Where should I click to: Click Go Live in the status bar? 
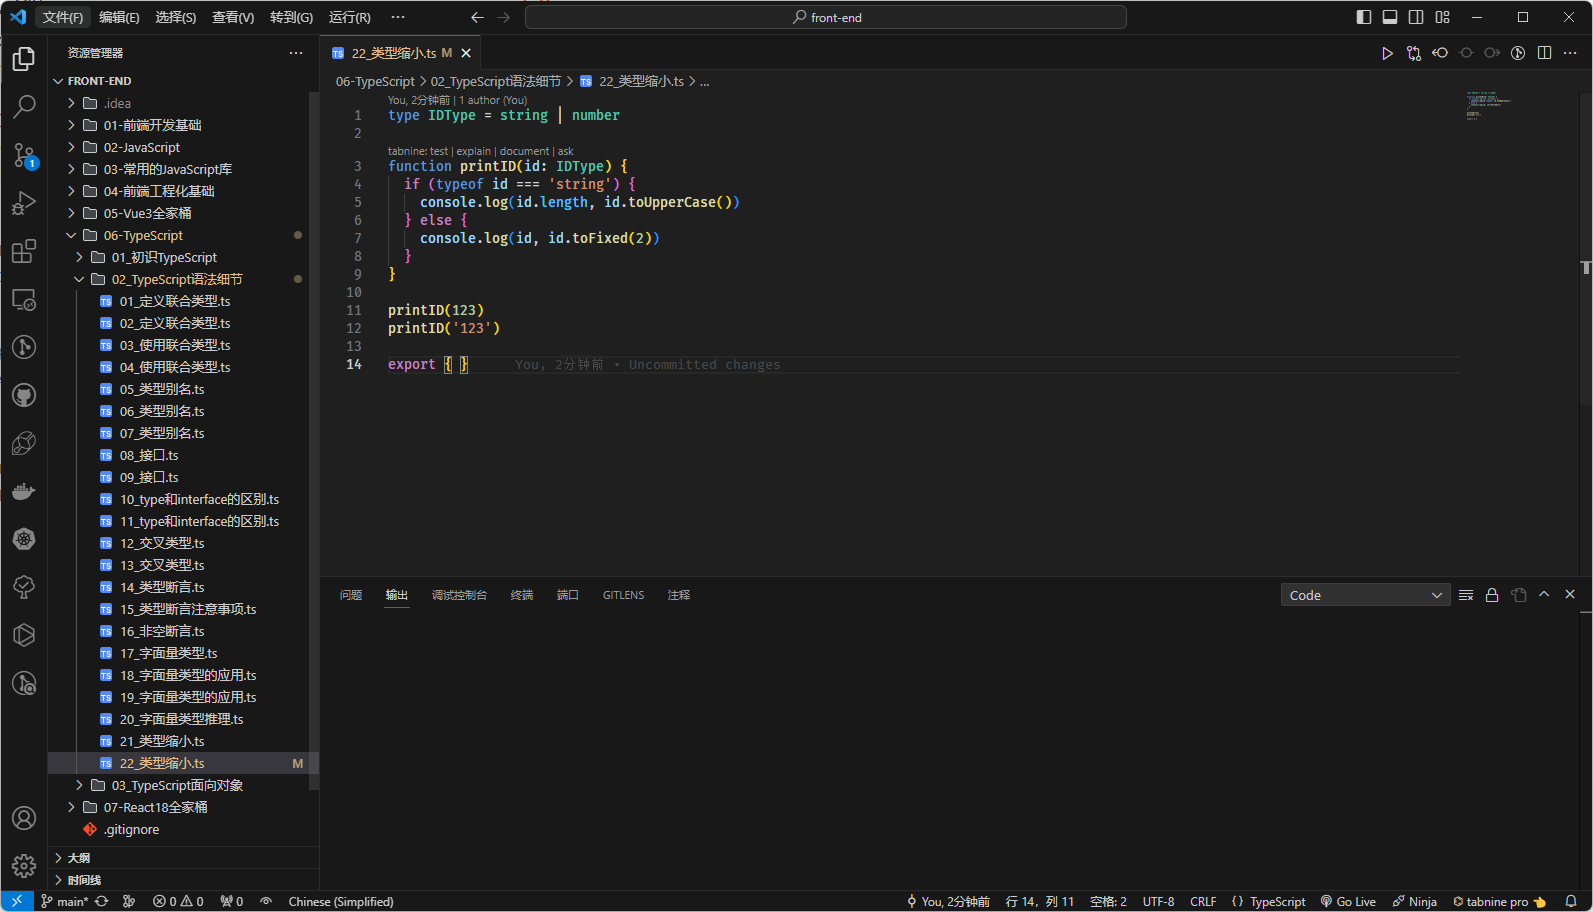click(1348, 901)
